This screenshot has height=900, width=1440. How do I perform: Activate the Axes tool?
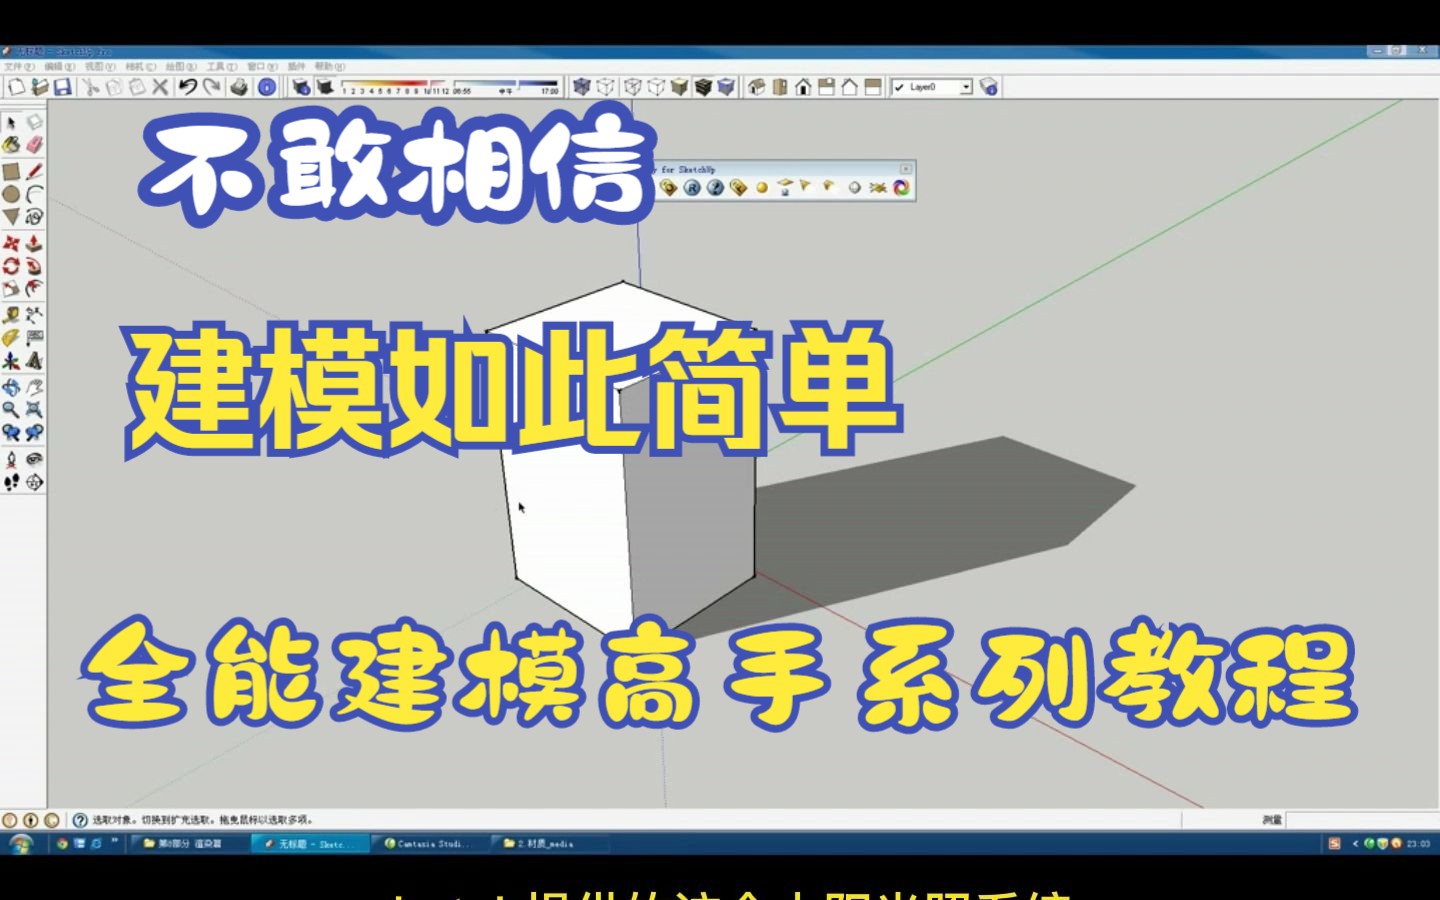pos(11,361)
